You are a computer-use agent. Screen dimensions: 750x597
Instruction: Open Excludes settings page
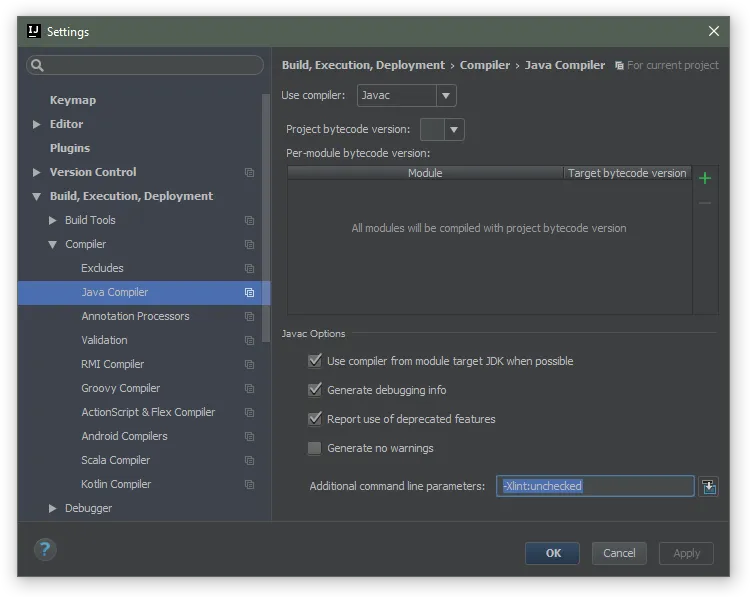[x=102, y=268]
